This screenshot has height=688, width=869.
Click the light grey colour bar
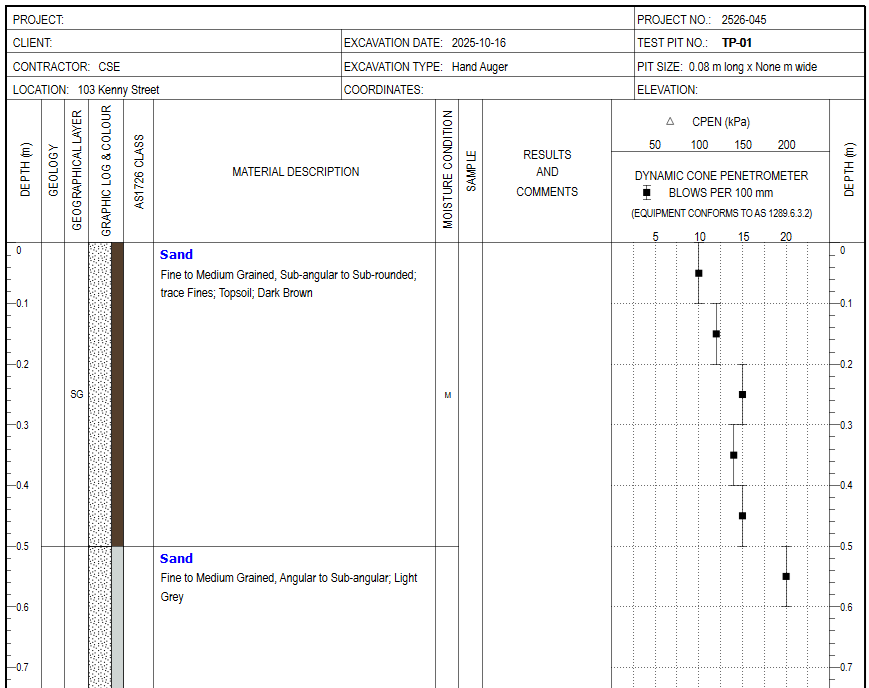tap(117, 617)
